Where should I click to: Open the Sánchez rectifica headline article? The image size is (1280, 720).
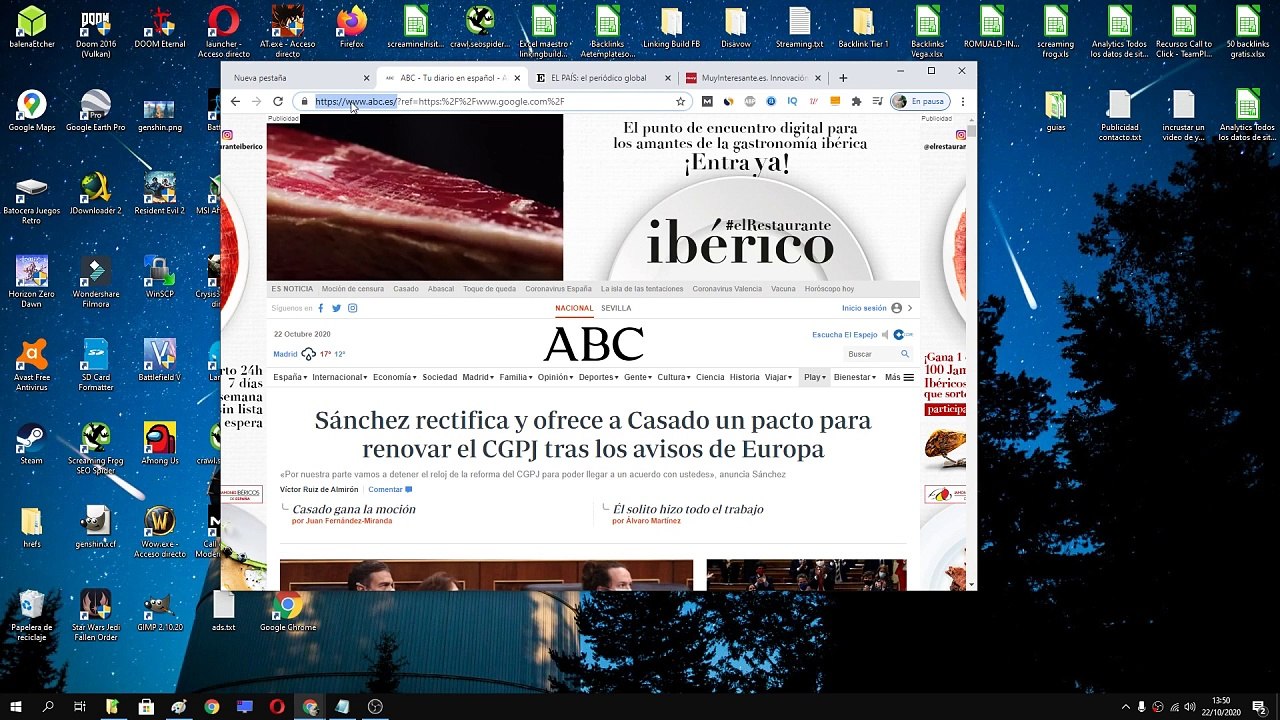pos(593,434)
